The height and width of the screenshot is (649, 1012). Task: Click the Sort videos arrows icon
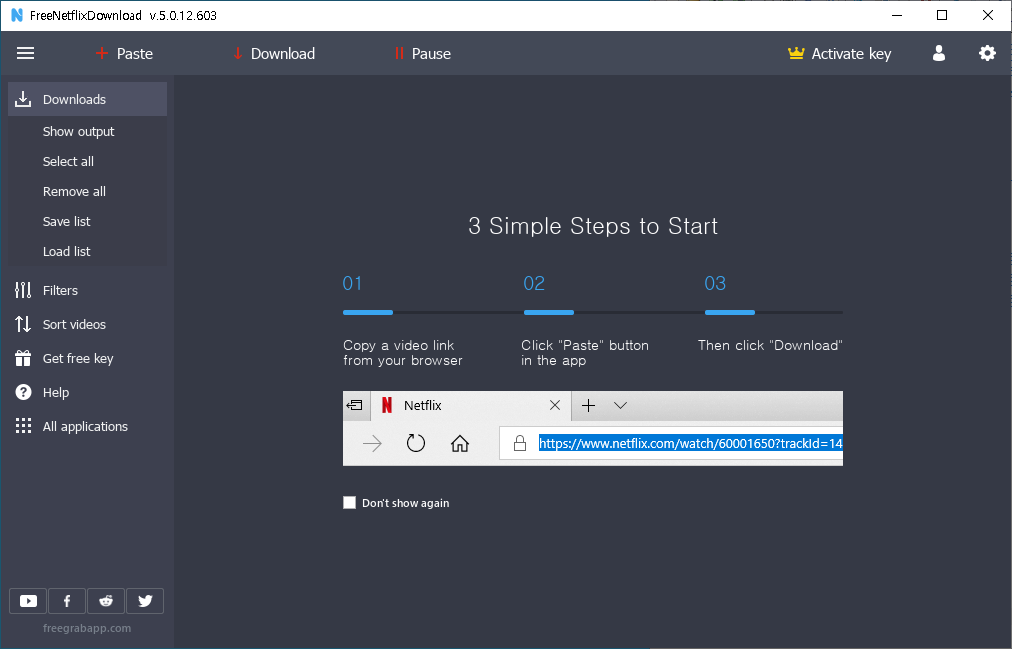23,324
